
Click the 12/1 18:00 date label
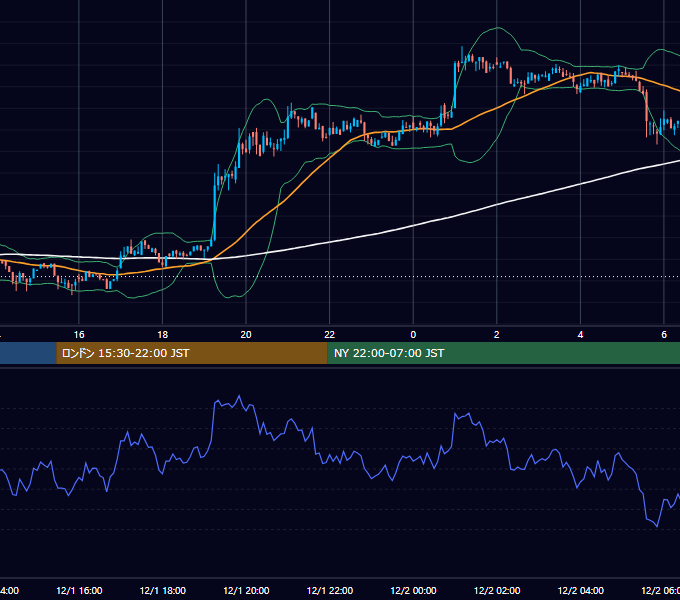(x=163, y=590)
